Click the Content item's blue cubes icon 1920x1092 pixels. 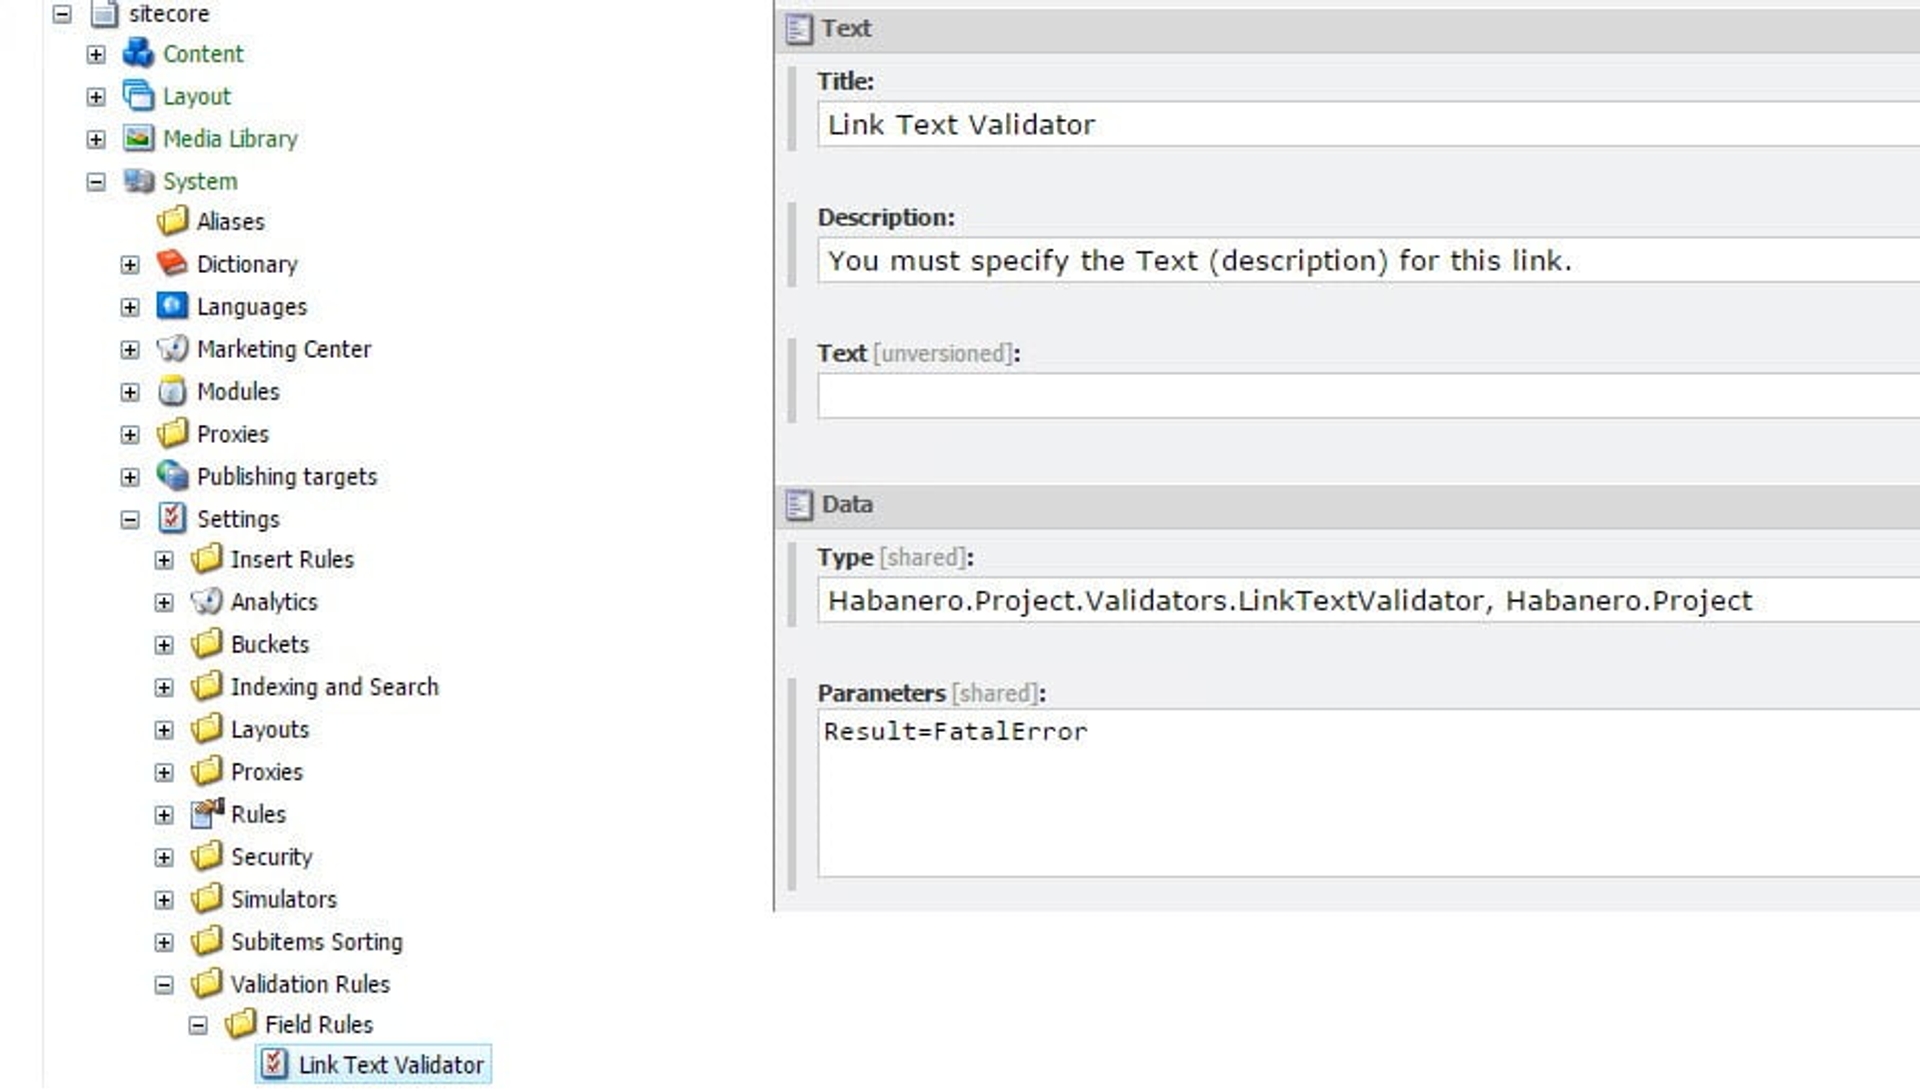[x=138, y=53]
